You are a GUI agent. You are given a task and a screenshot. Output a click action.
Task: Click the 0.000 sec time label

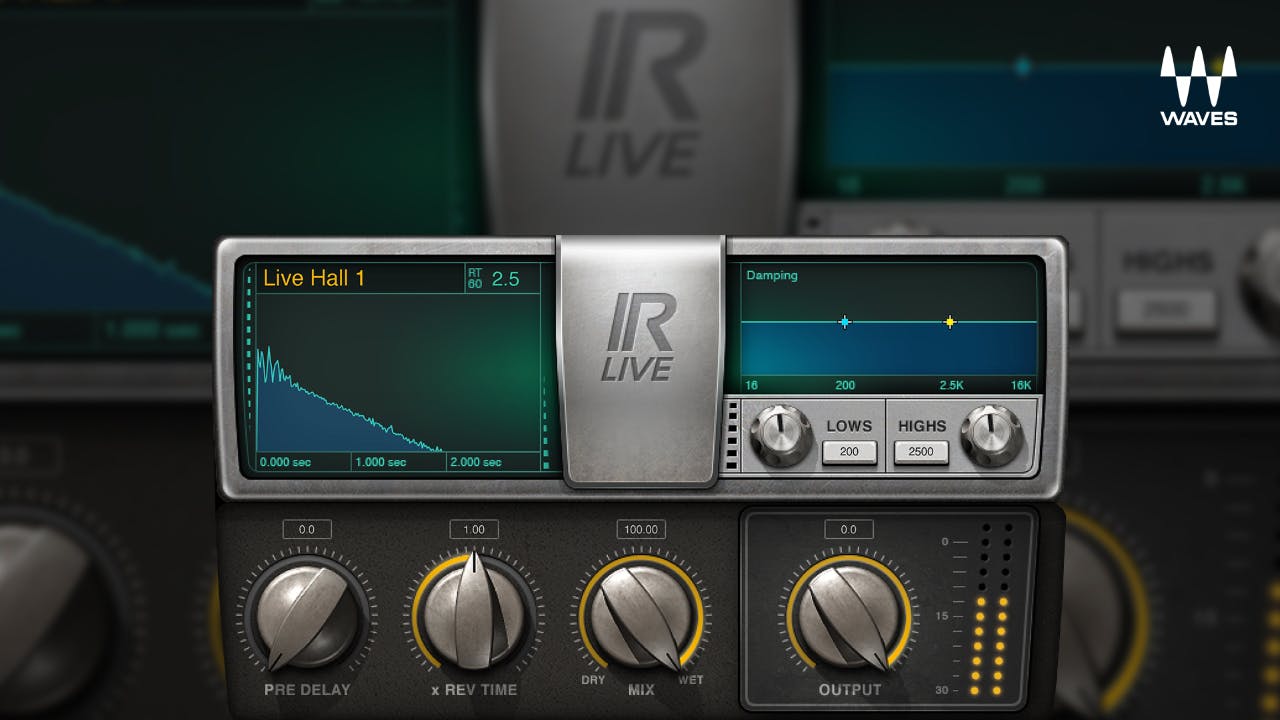(x=285, y=462)
